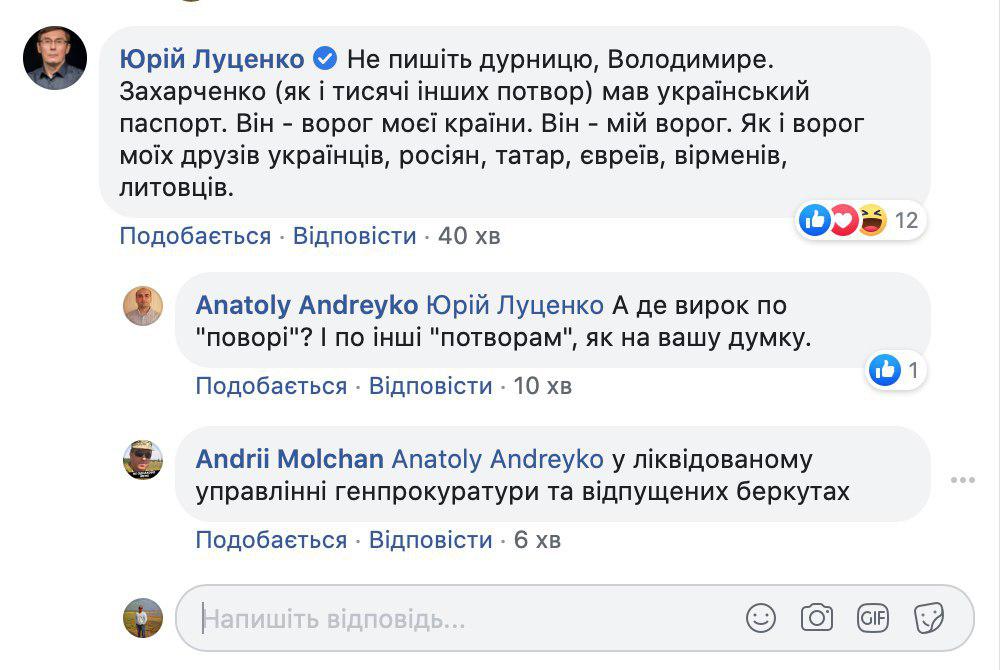Like Anatoly Andreyko's comment via Подобається
The height and width of the screenshot is (670, 1000).
271,386
